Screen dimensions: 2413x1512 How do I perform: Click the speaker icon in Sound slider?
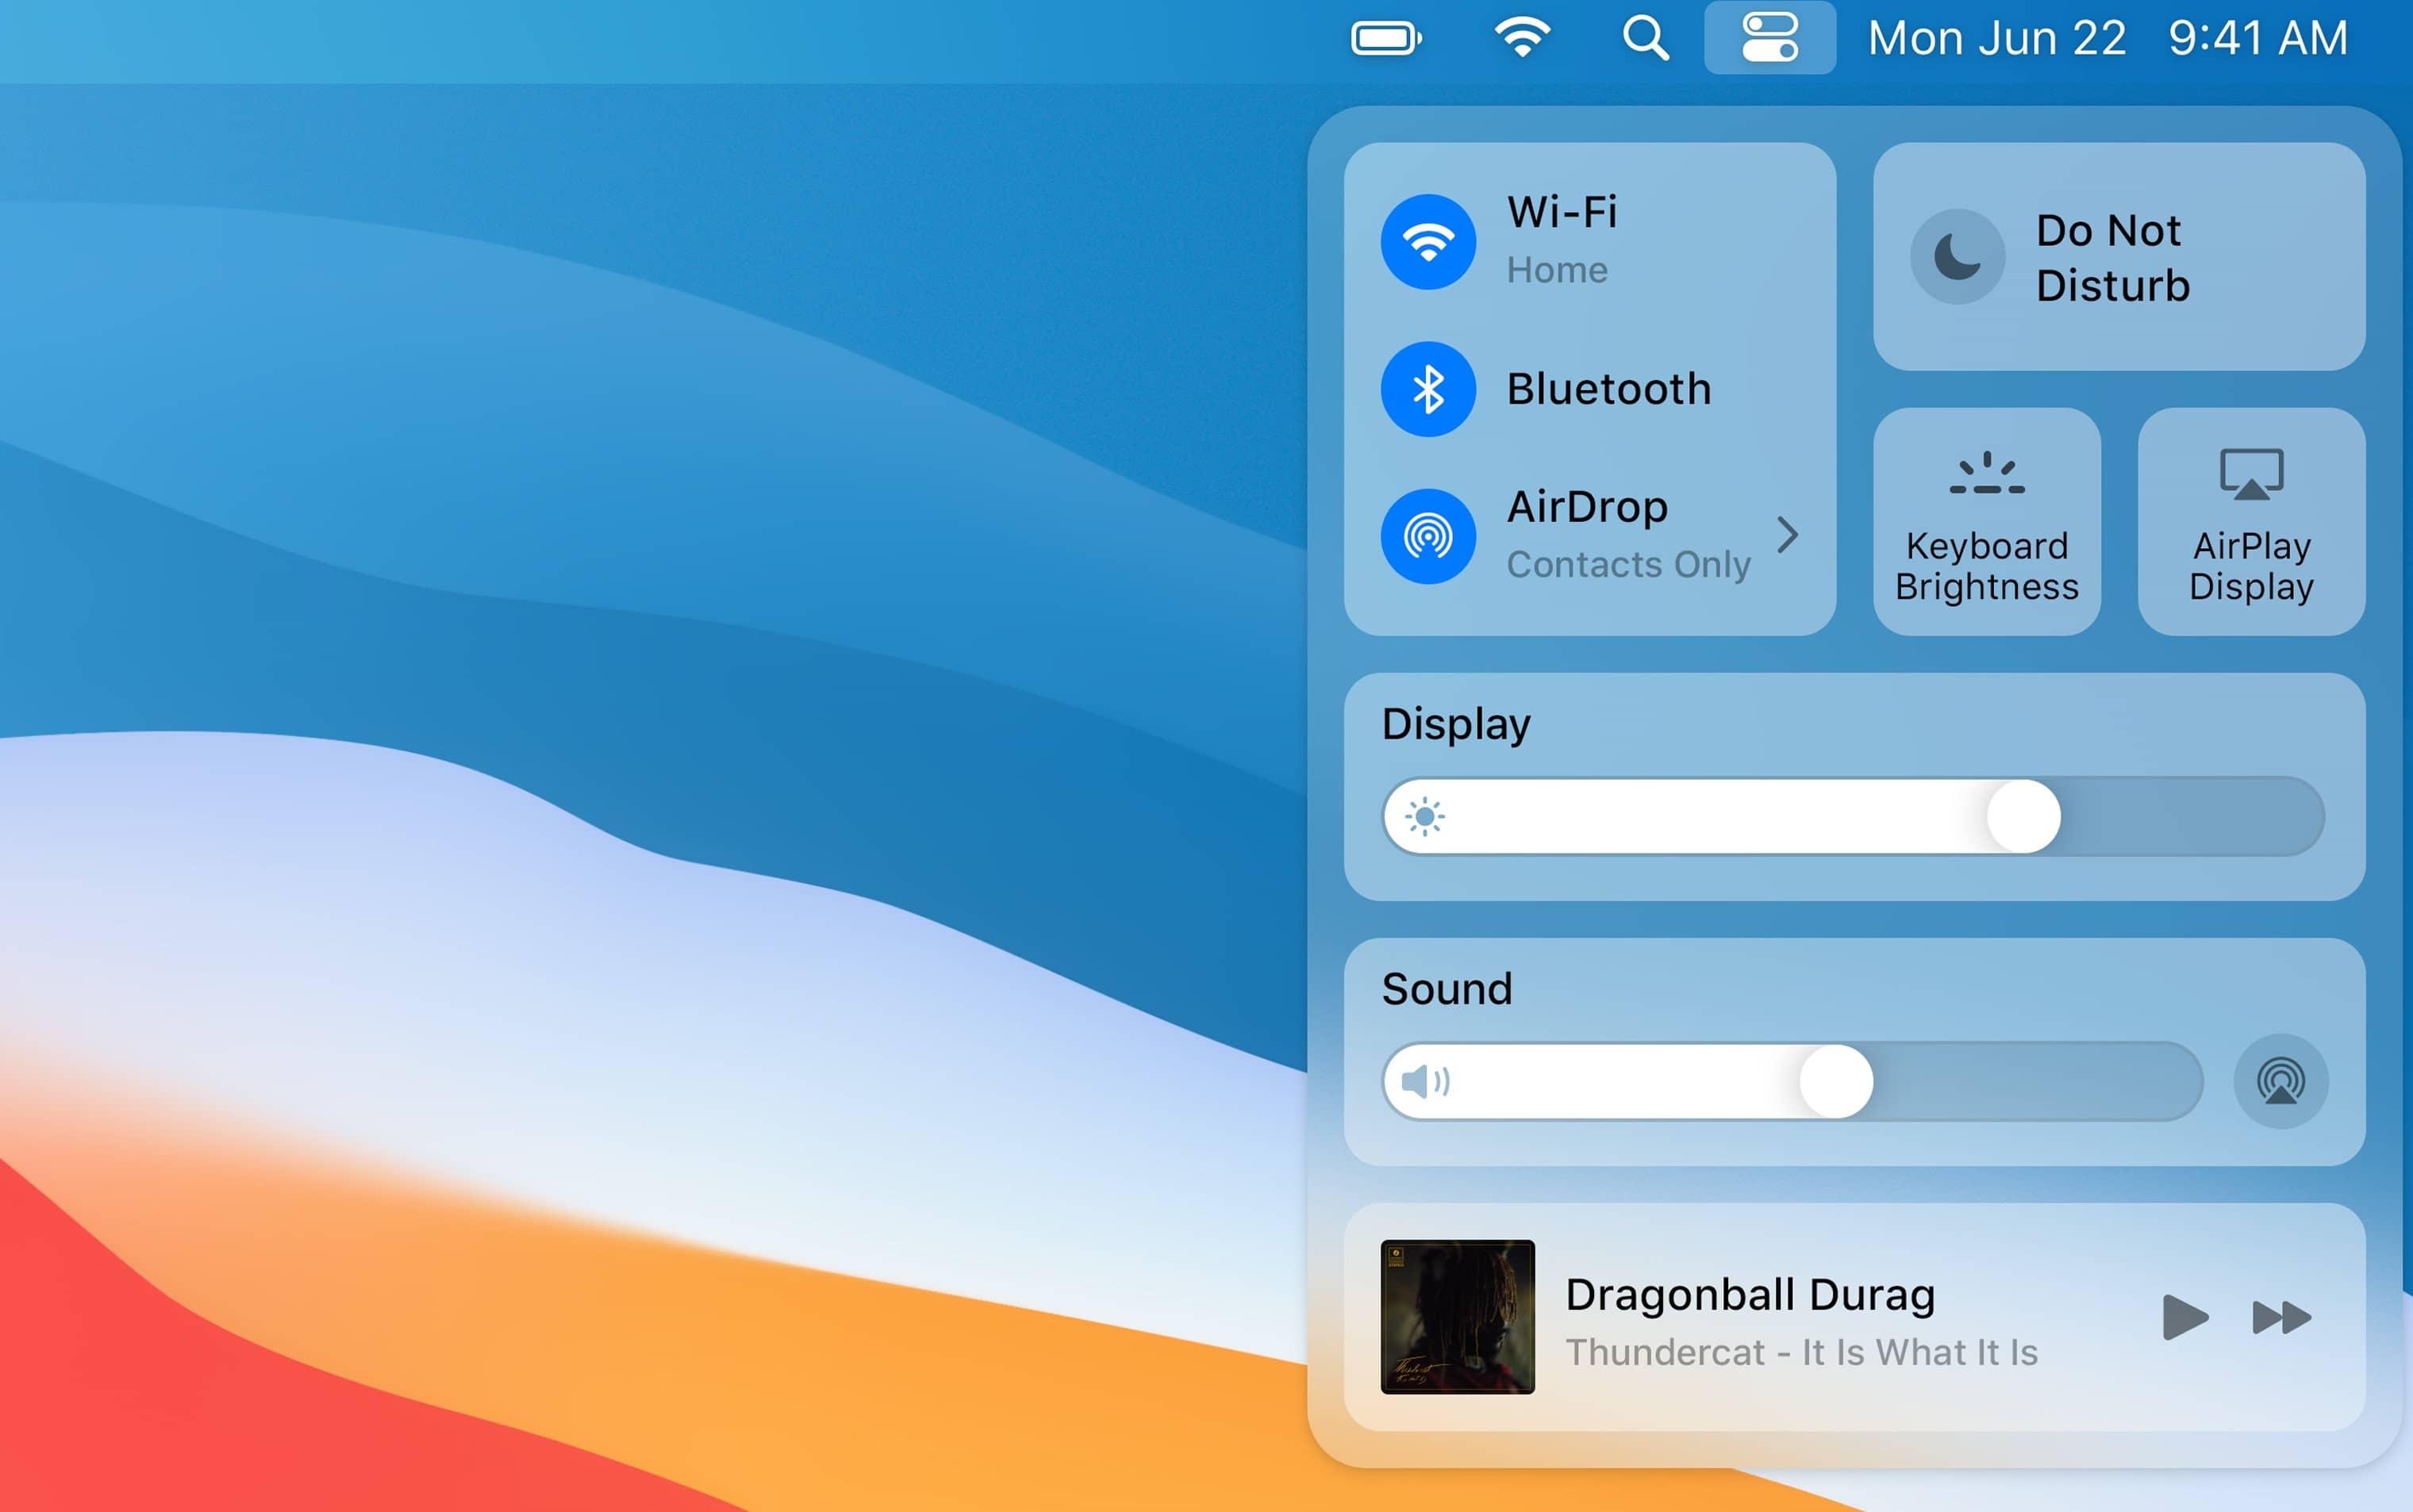[x=1424, y=1081]
